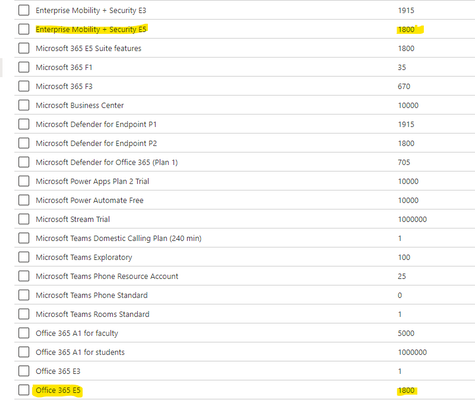Click 1000000 count for Office 365 A1 students

412,352
